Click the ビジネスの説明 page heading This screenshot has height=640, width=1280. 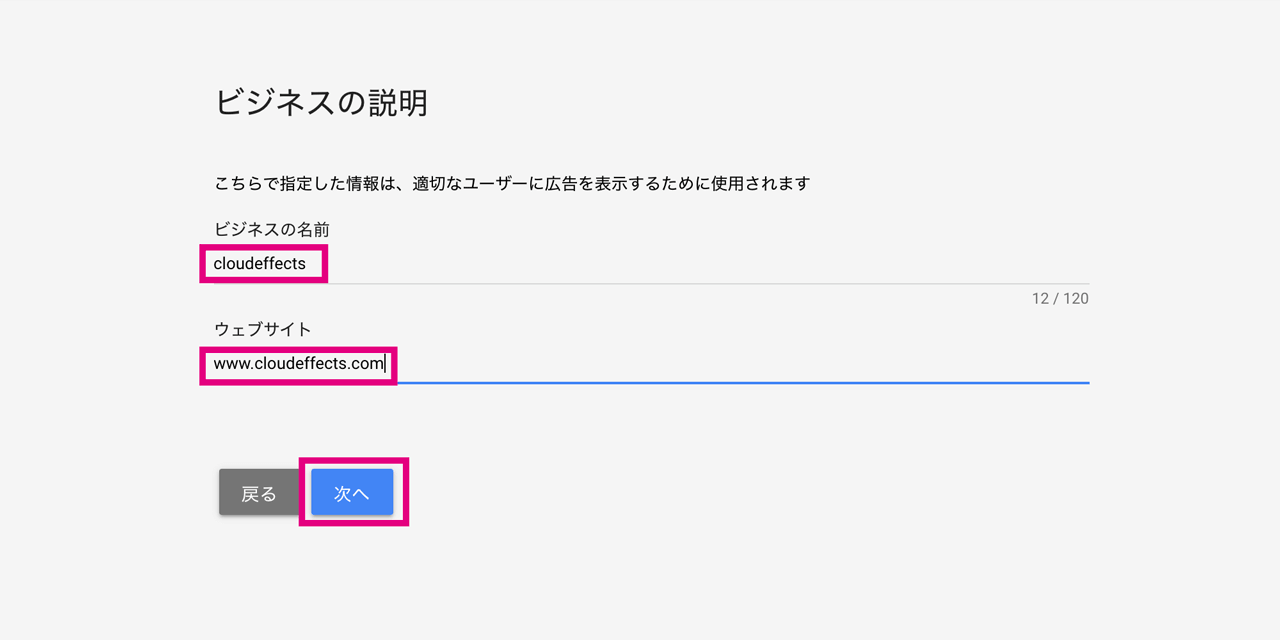tap(322, 102)
